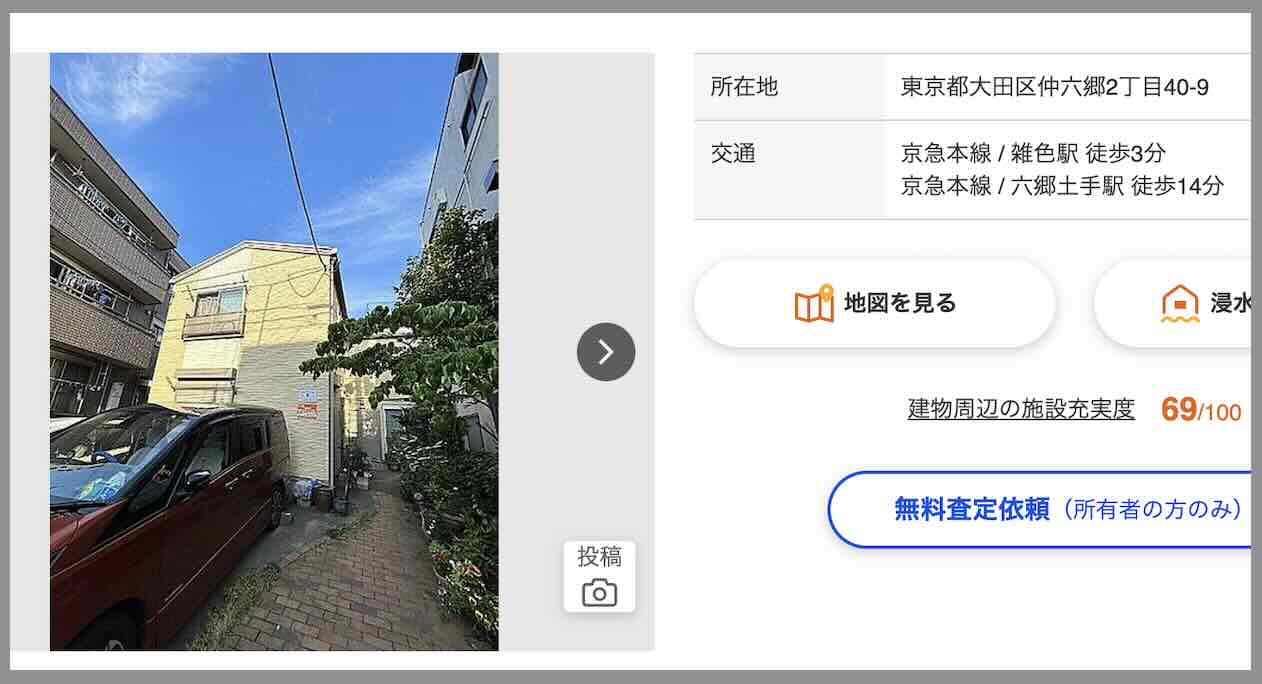1262x684 pixels.
Task: Advance to next photo with arrow
Action: coord(606,352)
